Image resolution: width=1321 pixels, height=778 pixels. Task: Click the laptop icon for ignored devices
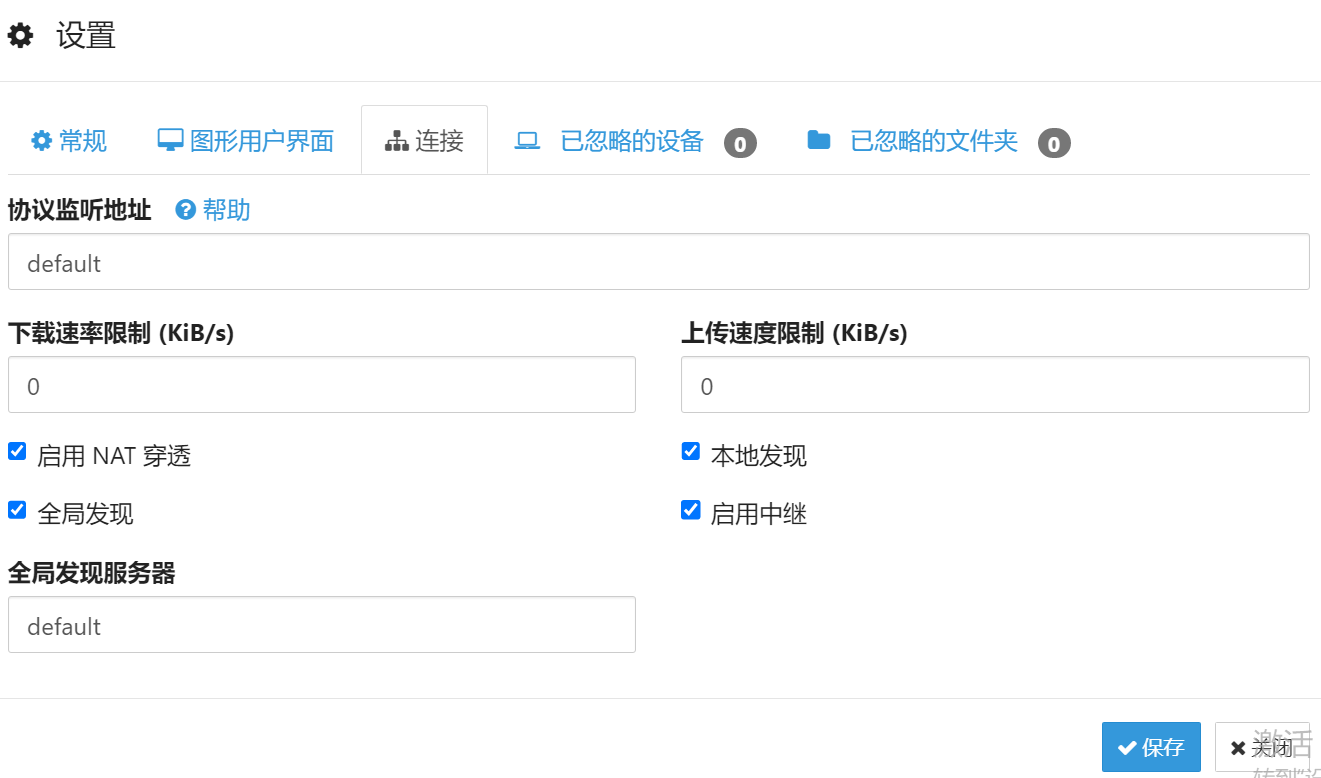pyautogui.click(x=527, y=141)
